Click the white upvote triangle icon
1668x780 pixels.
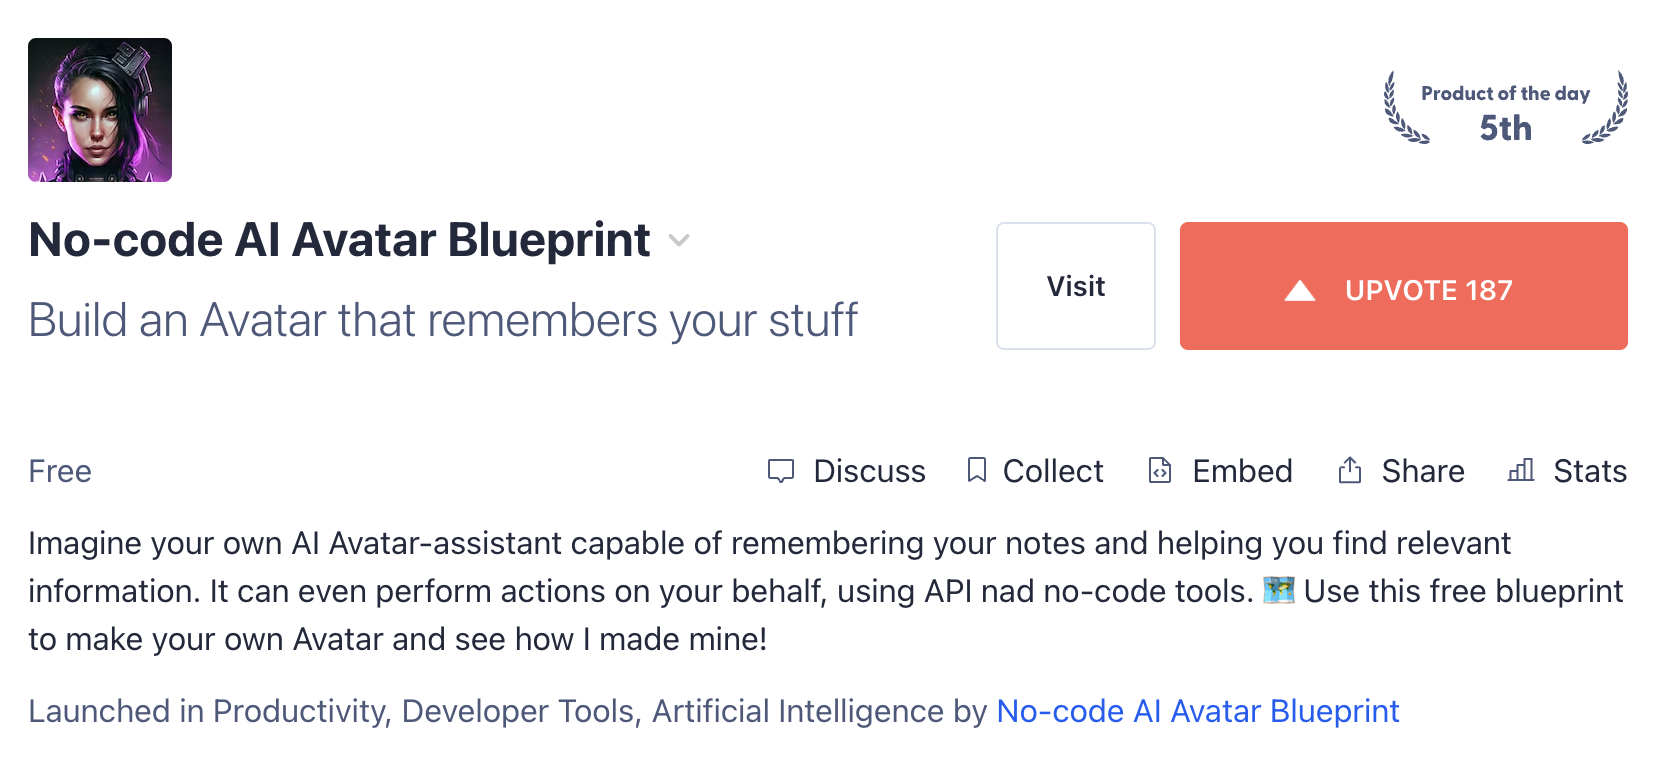point(1300,291)
